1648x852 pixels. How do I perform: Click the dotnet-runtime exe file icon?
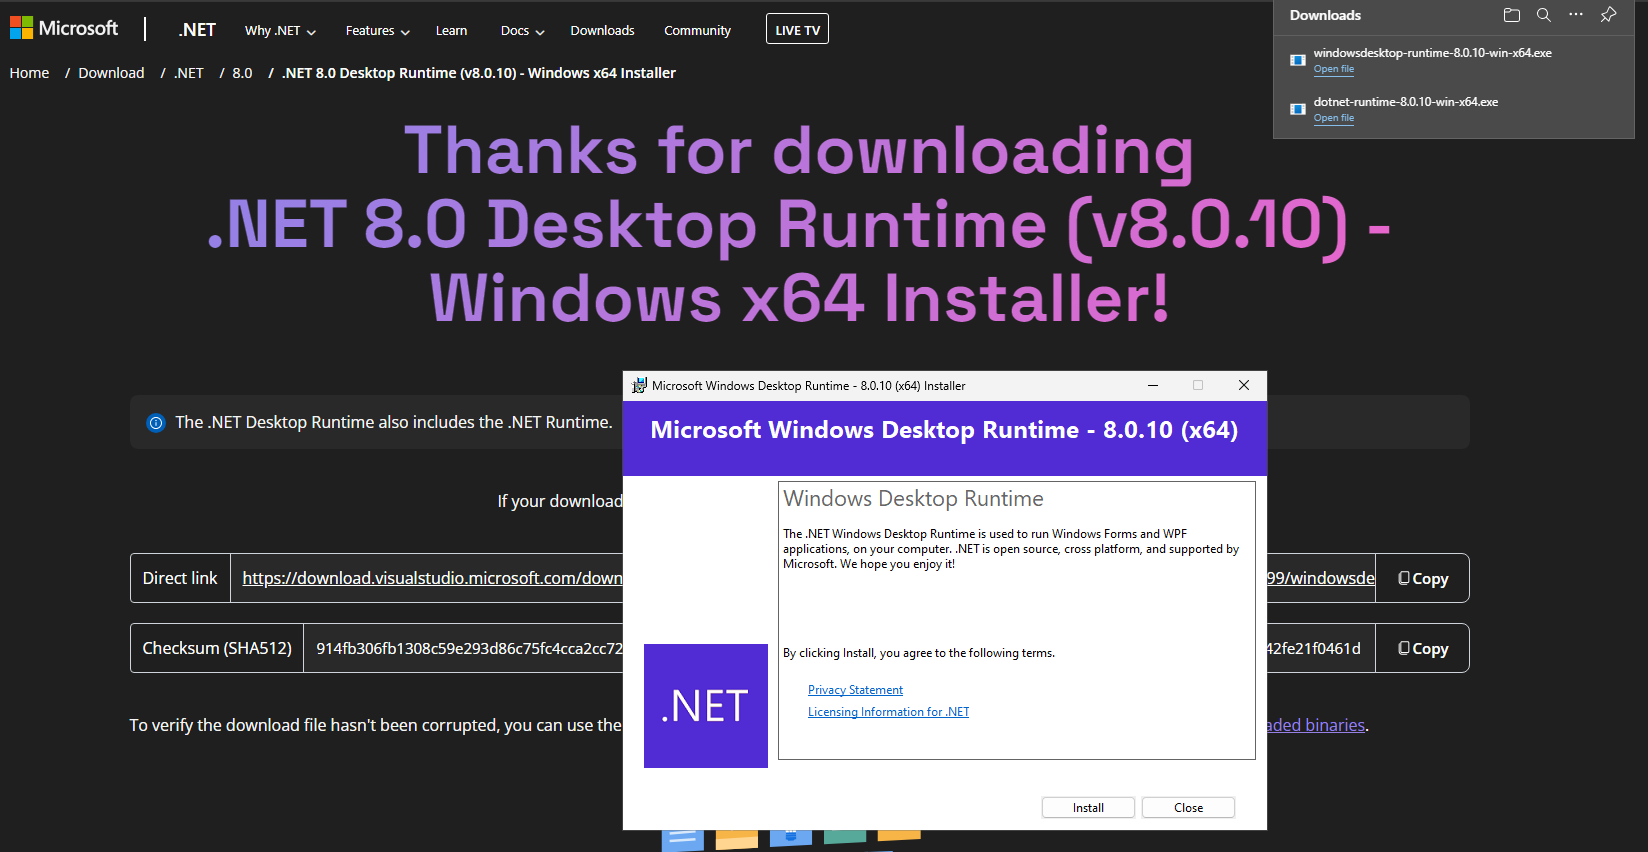pos(1298,109)
